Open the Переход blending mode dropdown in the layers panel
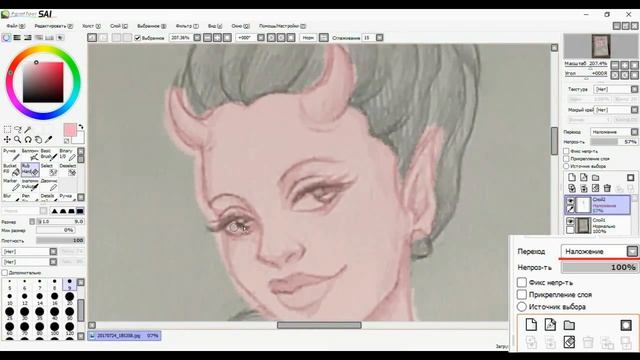Image resolution: width=640 pixels, height=360 pixels. [634, 132]
